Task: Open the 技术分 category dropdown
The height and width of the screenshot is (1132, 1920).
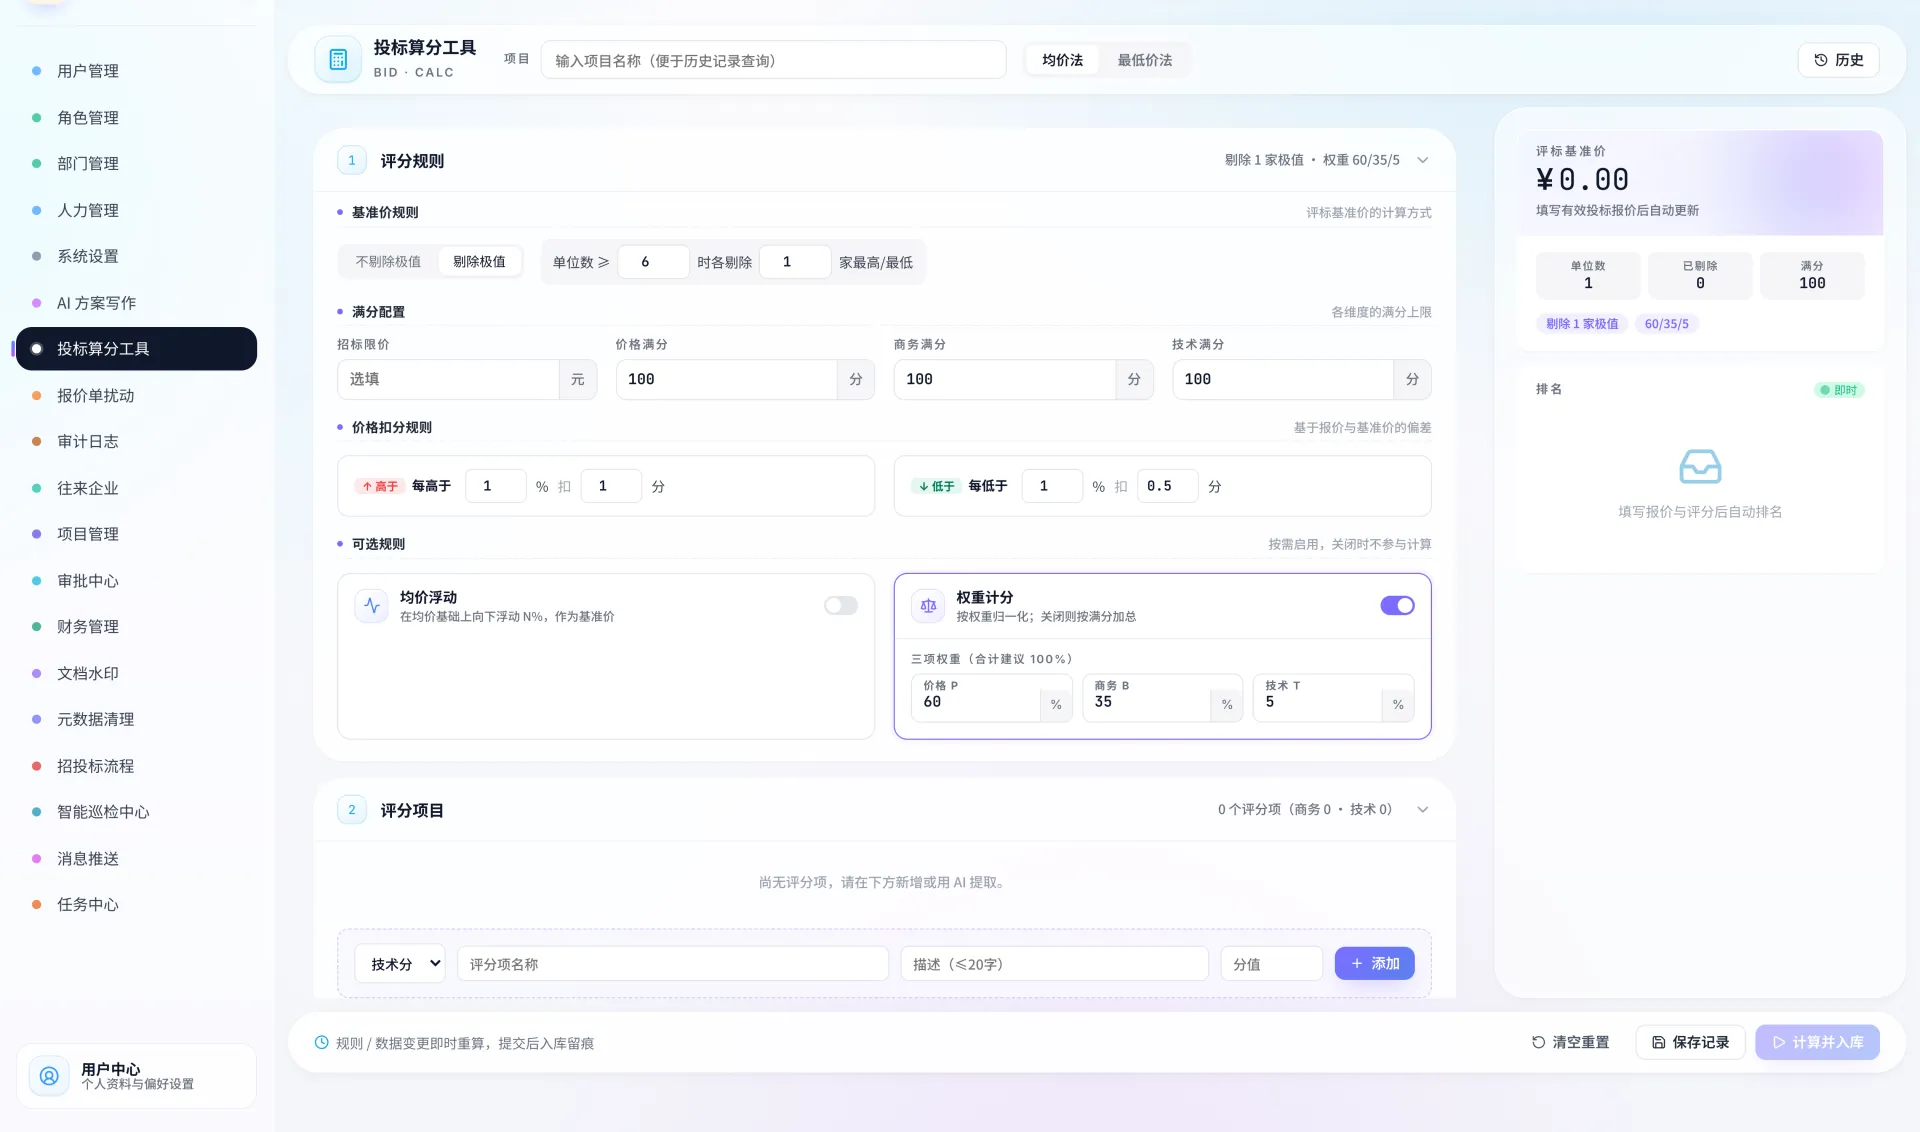Action: 400,964
